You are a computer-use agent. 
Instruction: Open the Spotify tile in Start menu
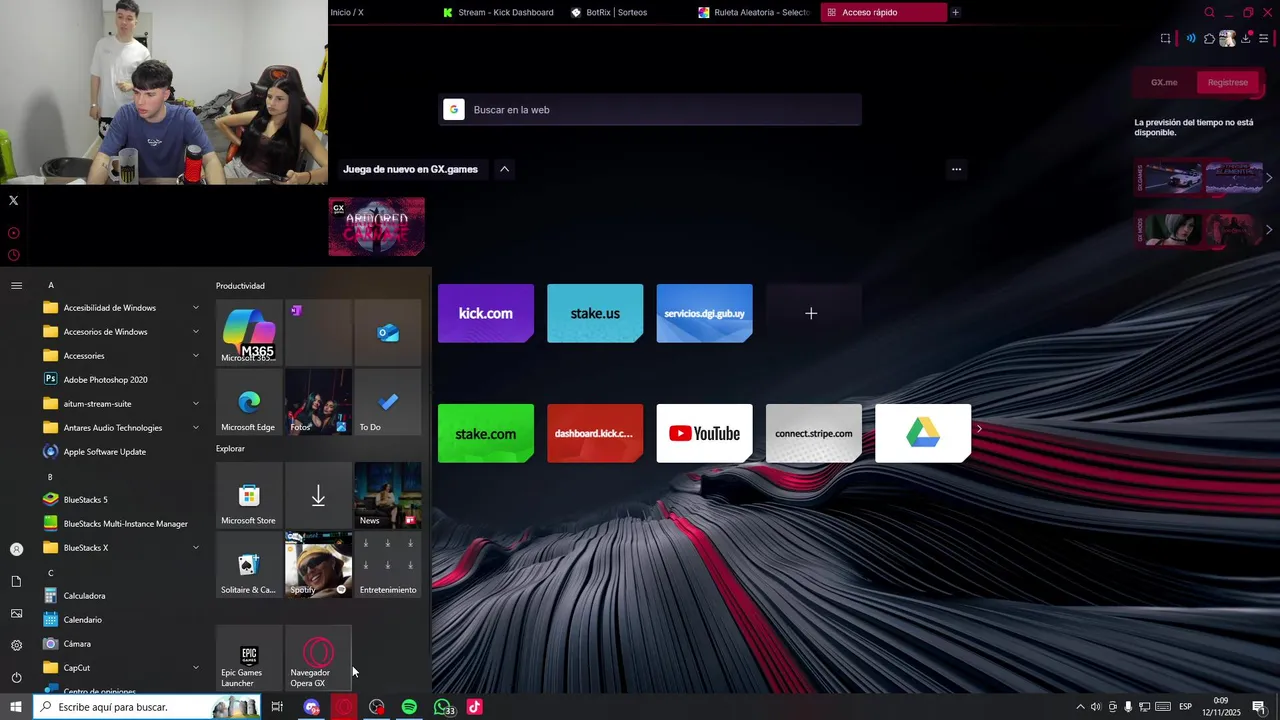318,565
